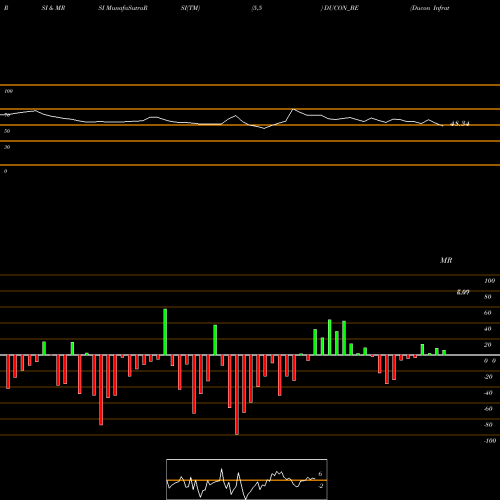Click the label -2 in the mini chart
This screenshot has height=500, width=500.
[x=320, y=486]
